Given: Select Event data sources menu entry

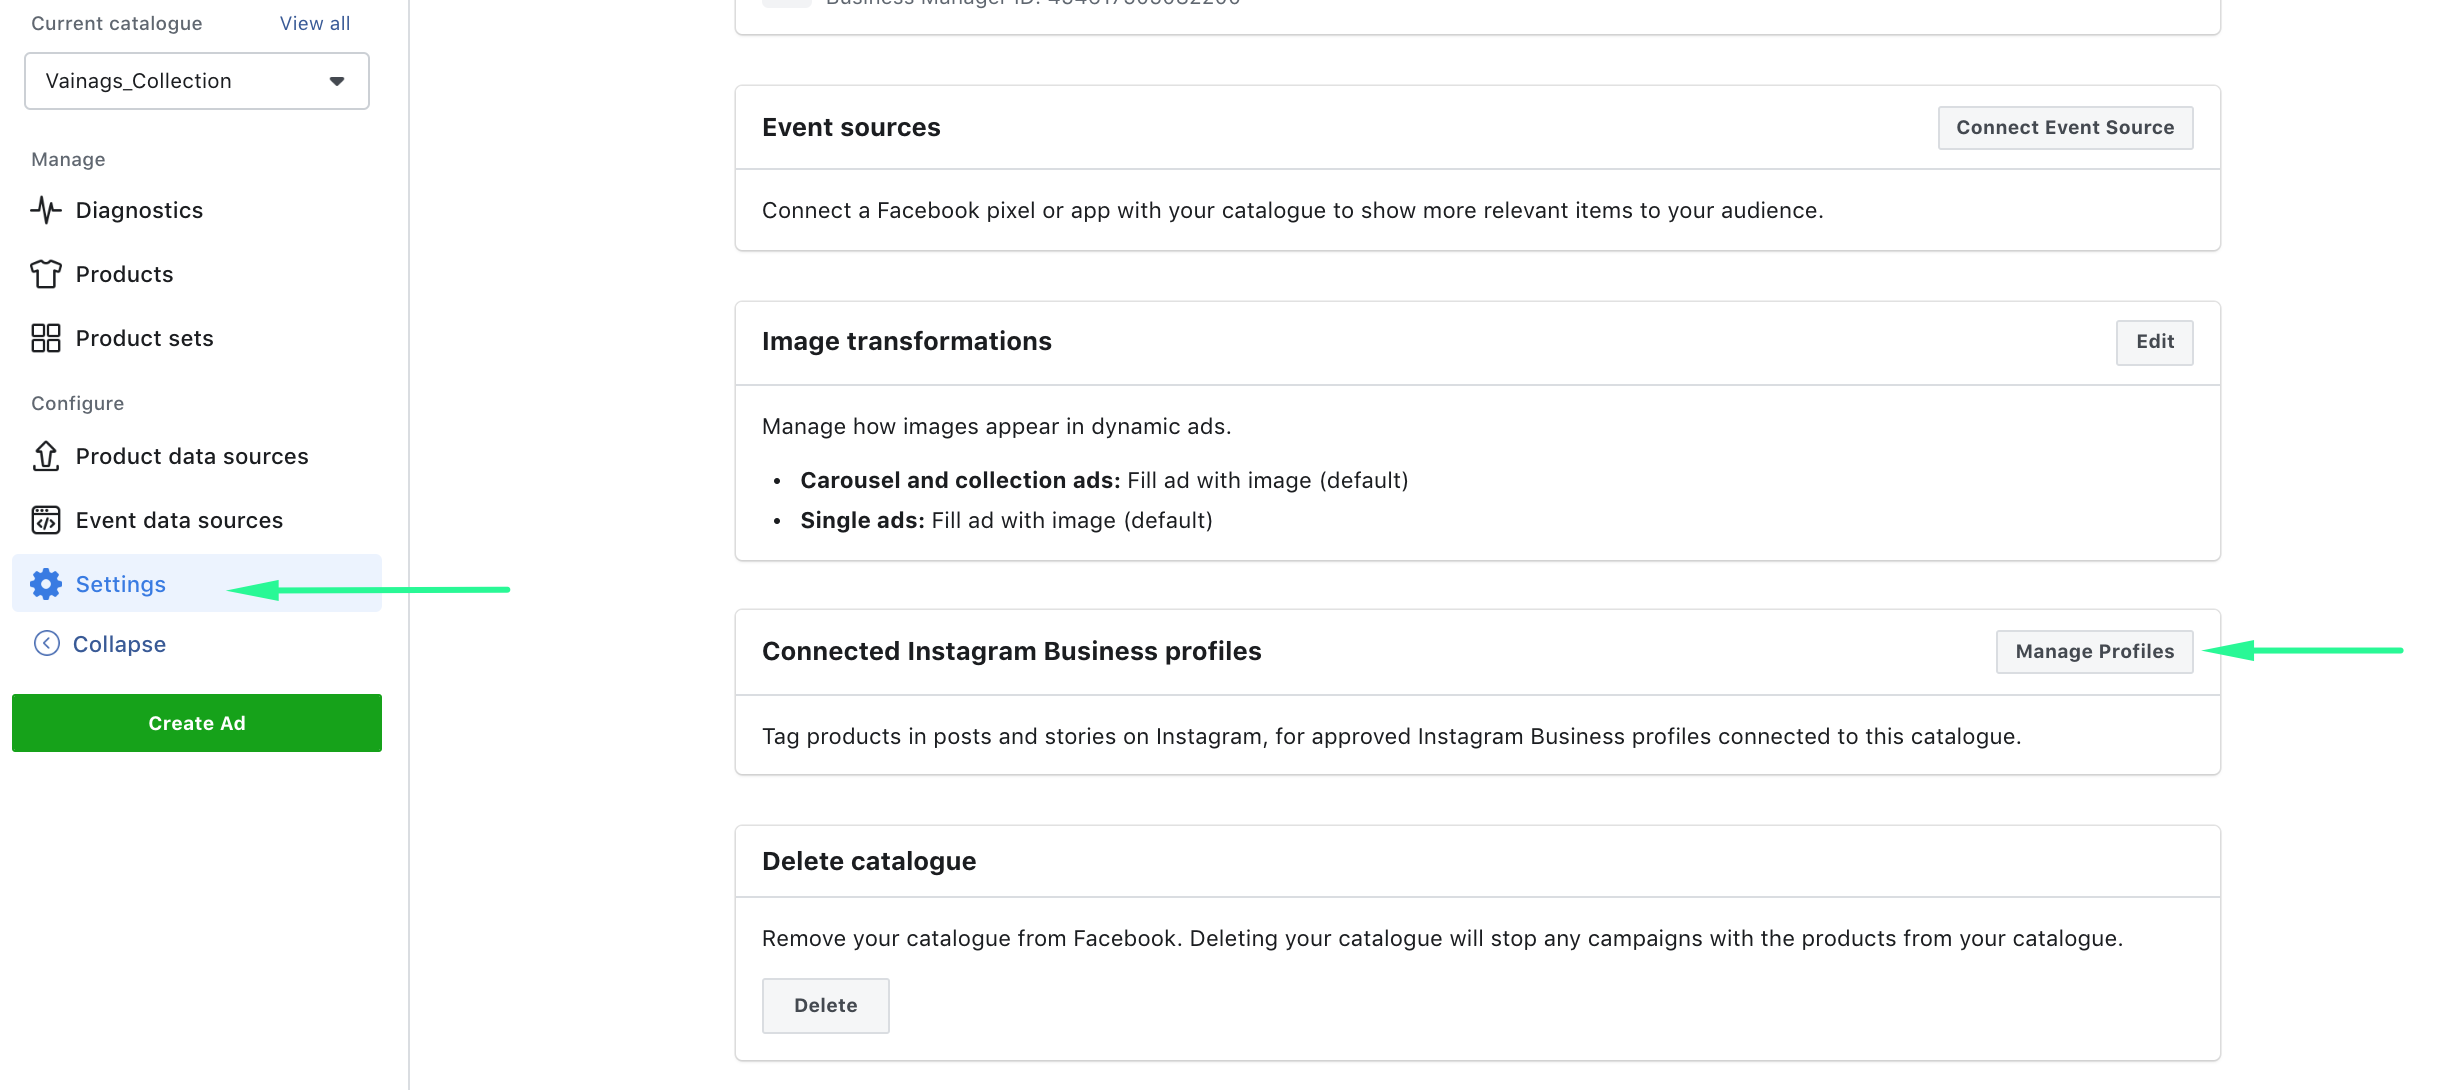Looking at the screenshot, I should 179,520.
